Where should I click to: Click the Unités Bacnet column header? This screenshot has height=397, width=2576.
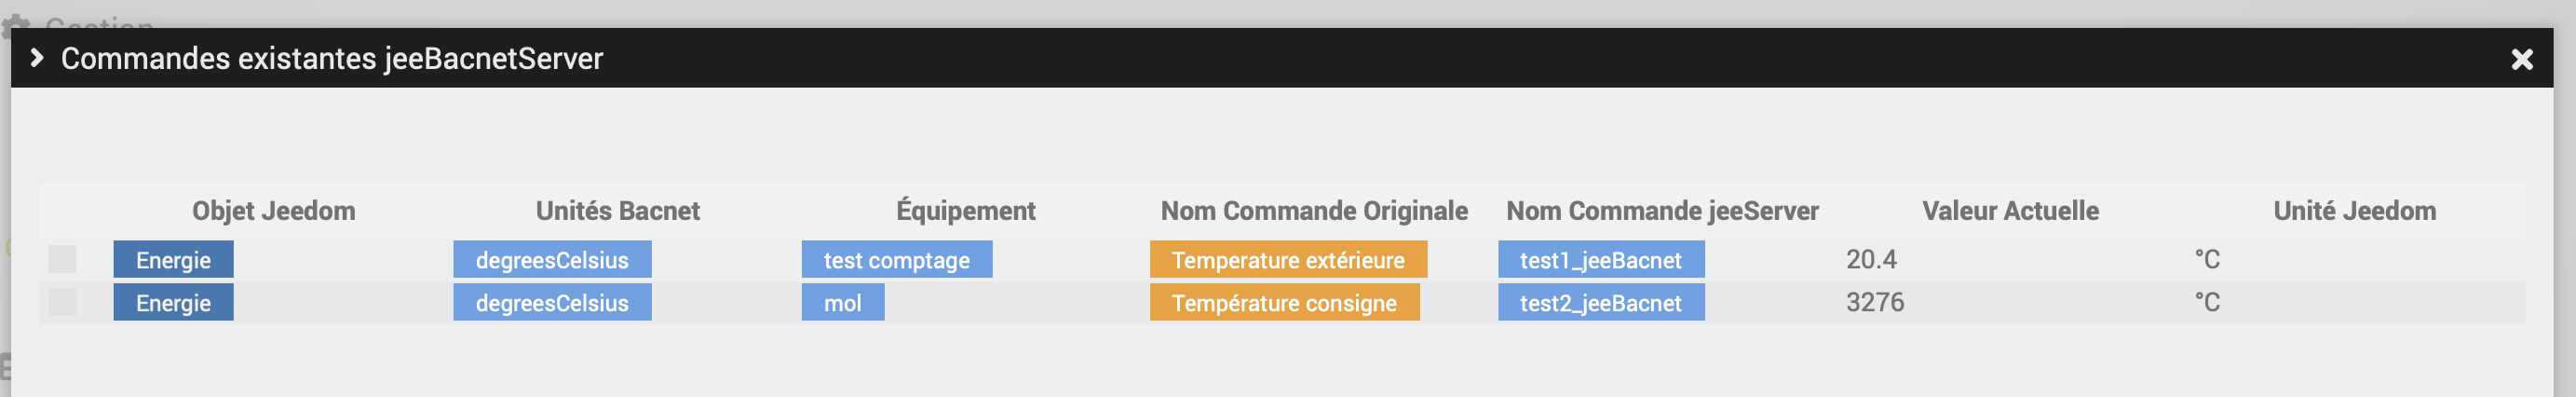[617, 211]
